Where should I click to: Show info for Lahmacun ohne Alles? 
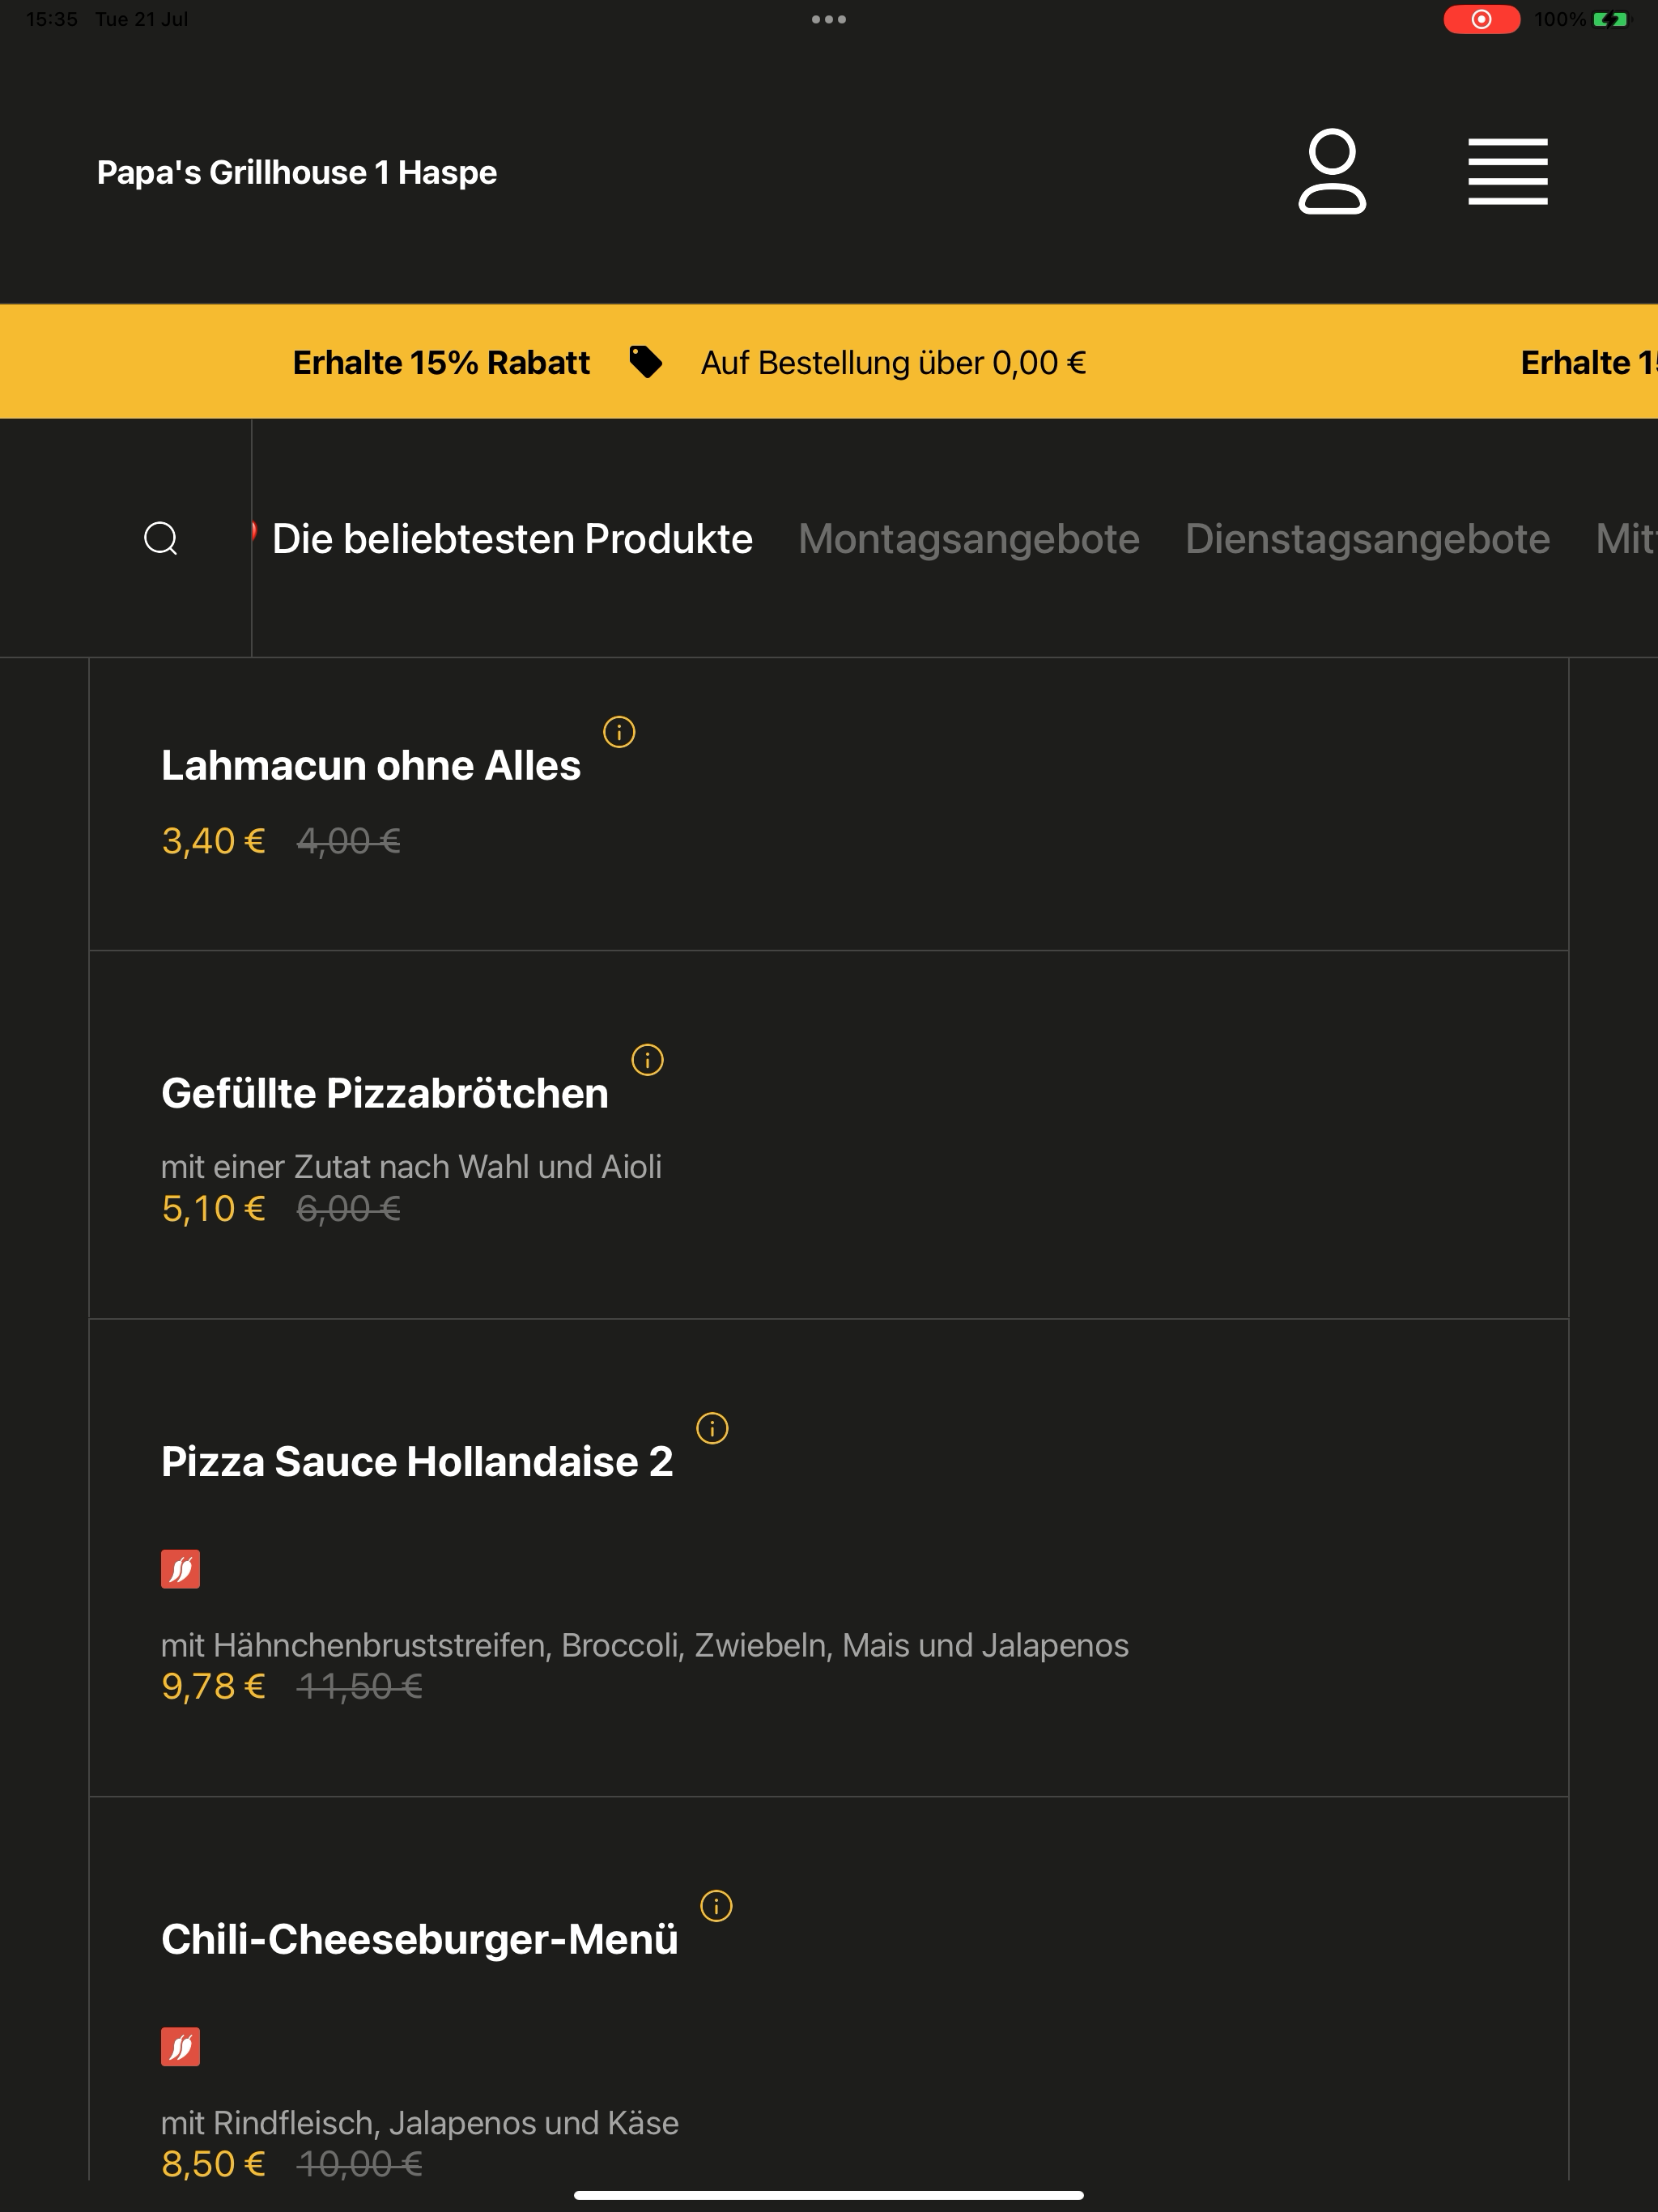[619, 732]
